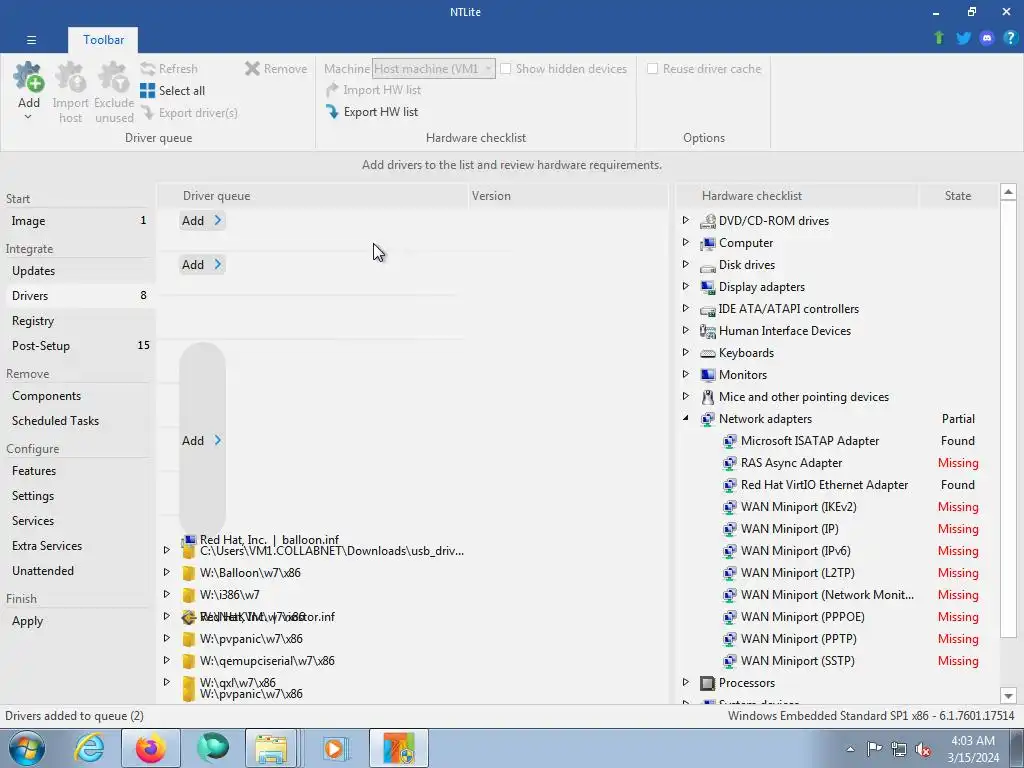Expand the Processors node
The width and height of the screenshot is (1024, 768).
click(686, 682)
